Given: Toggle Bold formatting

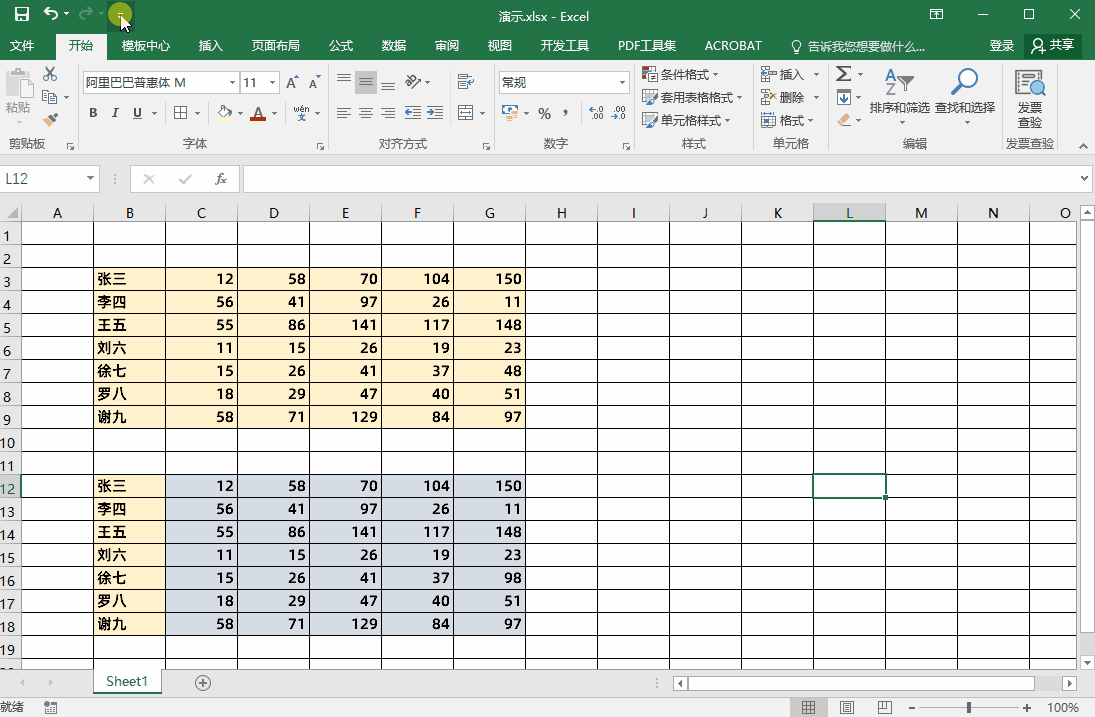Looking at the screenshot, I should (93, 113).
